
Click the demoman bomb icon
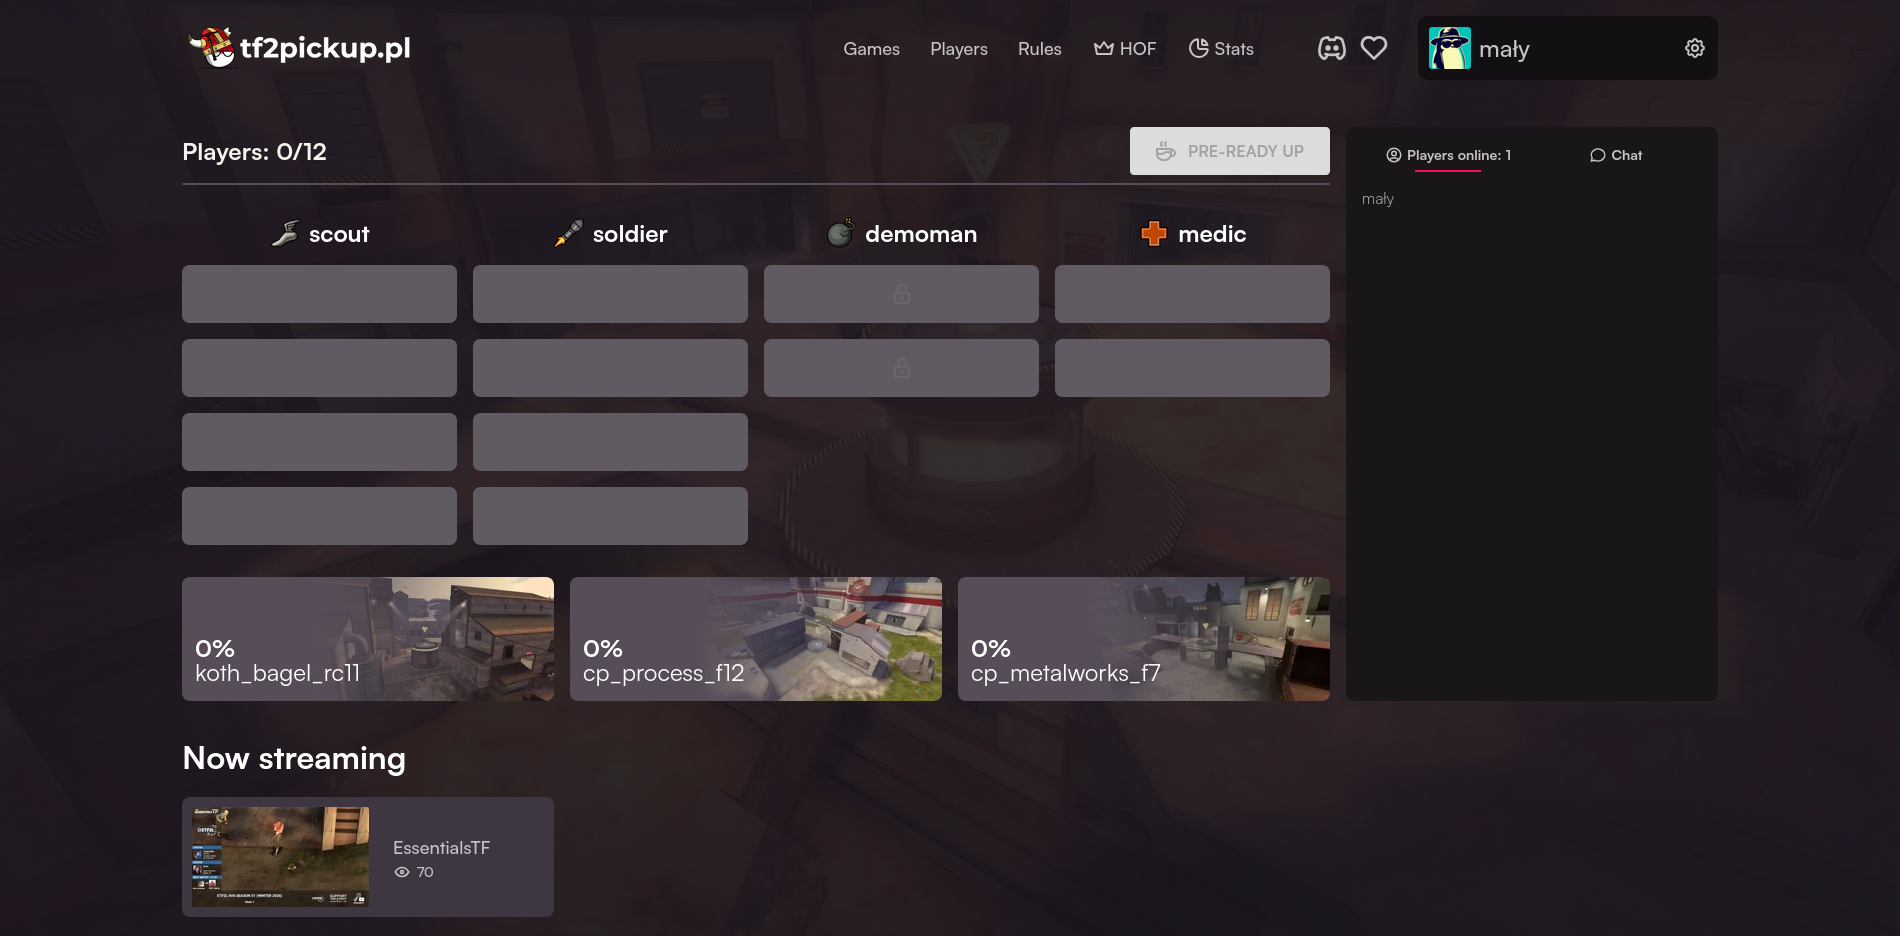[838, 232]
